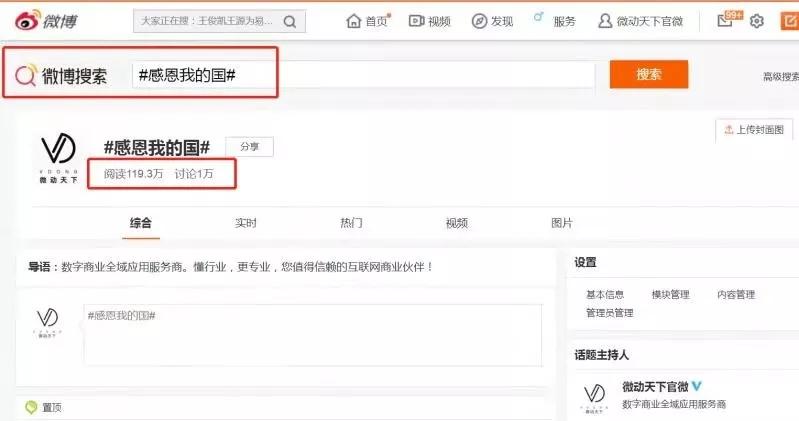The height and width of the screenshot is (421, 799).
Task: Click the topic avatar next to #感恩我的国# title
Action: (x=59, y=157)
